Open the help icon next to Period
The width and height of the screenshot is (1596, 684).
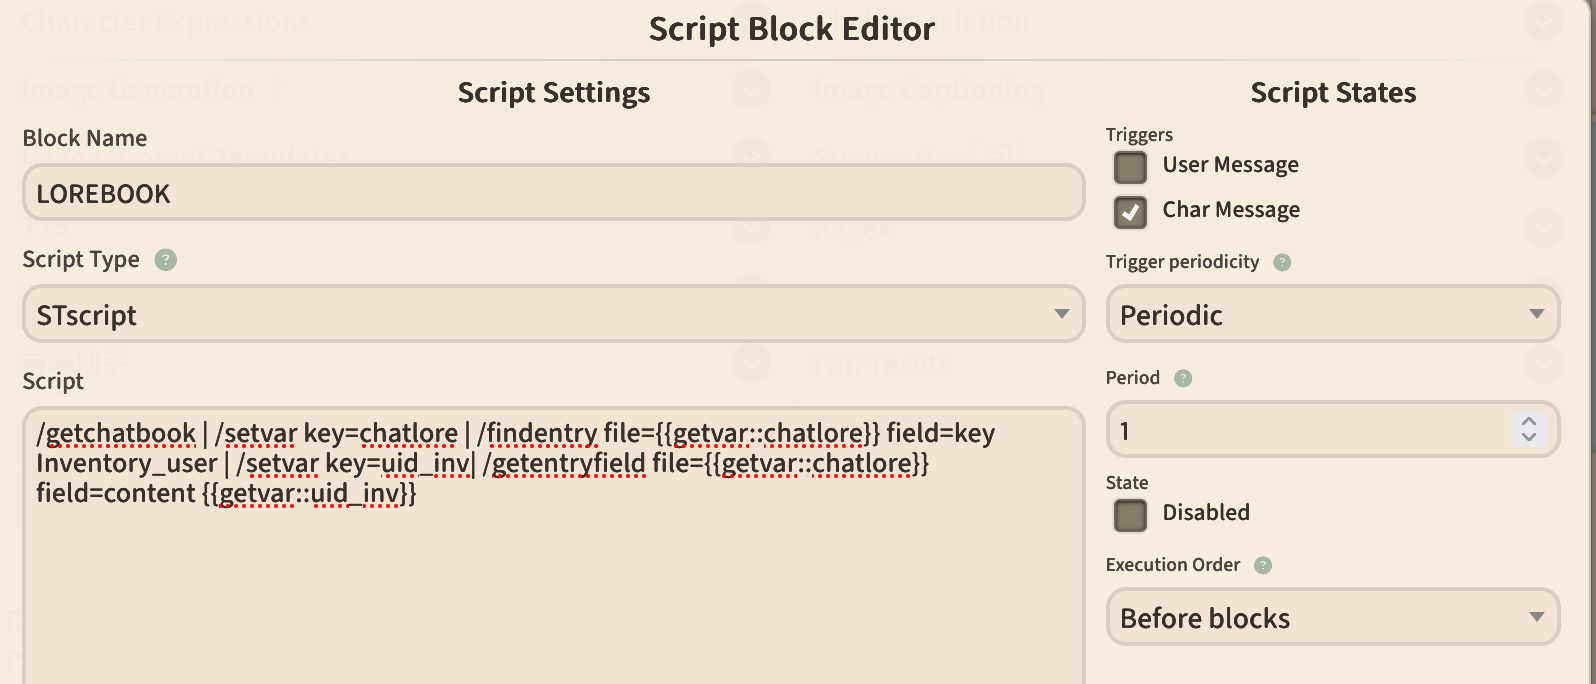pos(1183,378)
